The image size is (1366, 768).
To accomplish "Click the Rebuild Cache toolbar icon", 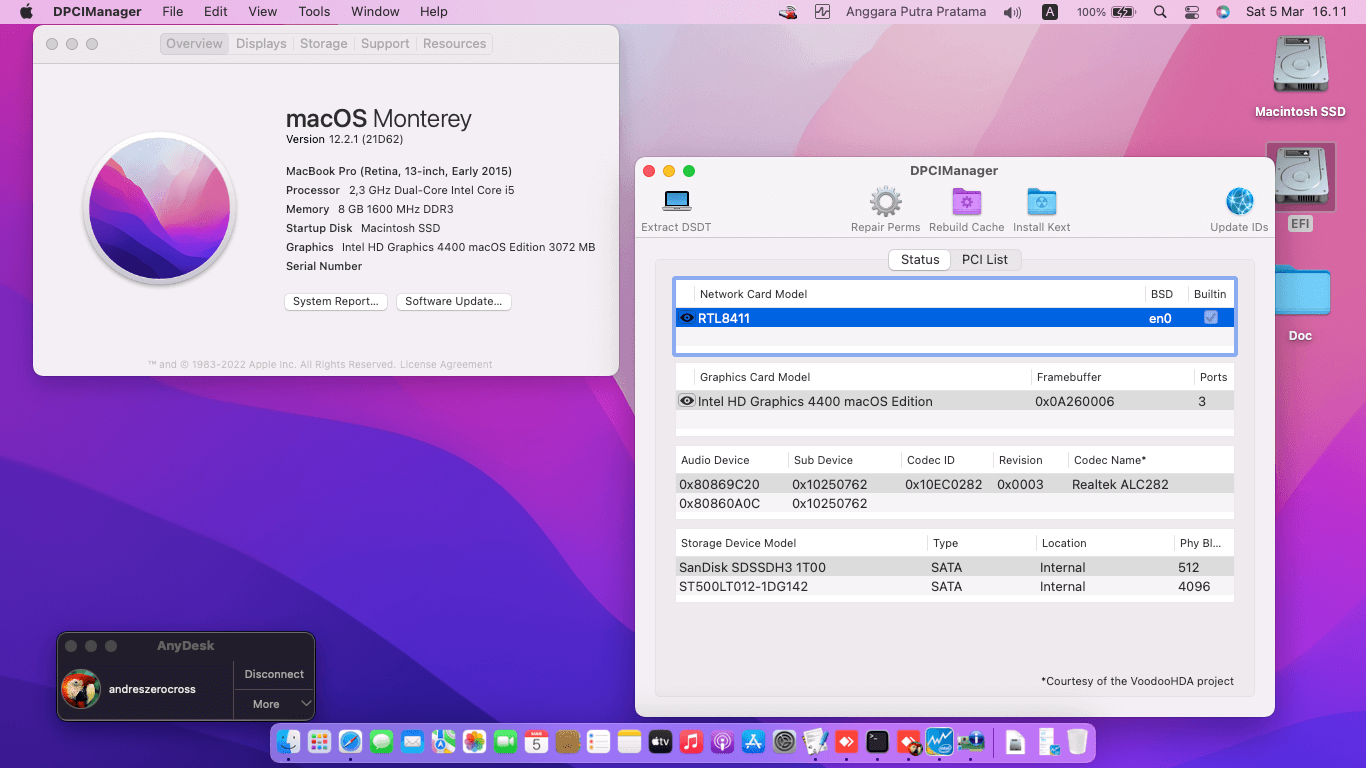I will (966, 201).
